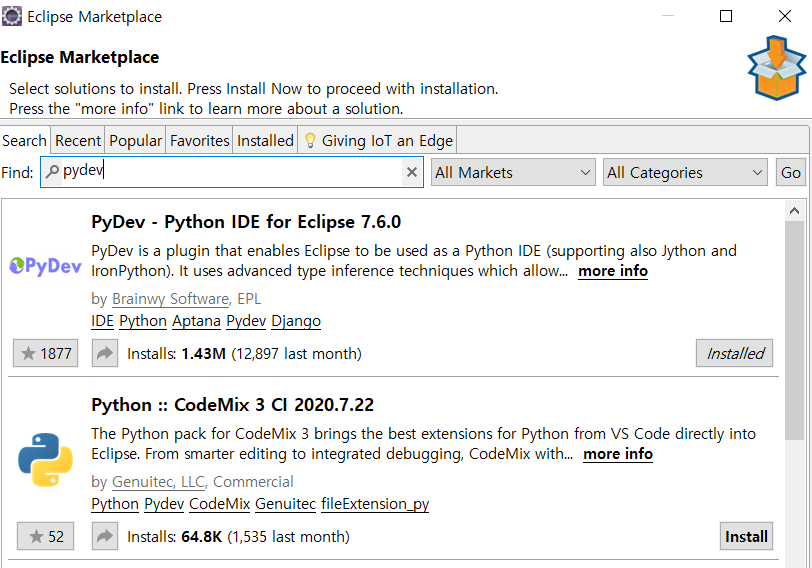Click Python :: CodeMix 3 CI title
The height and width of the screenshot is (568, 812).
click(233, 404)
